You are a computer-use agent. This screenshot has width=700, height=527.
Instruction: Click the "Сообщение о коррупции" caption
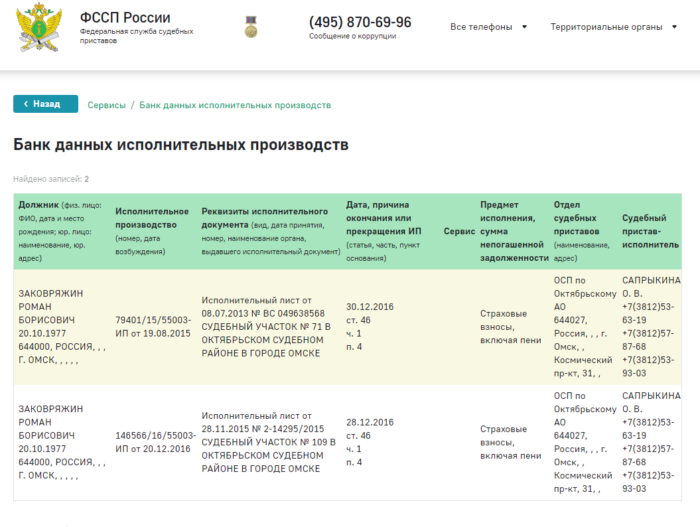coord(352,36)
